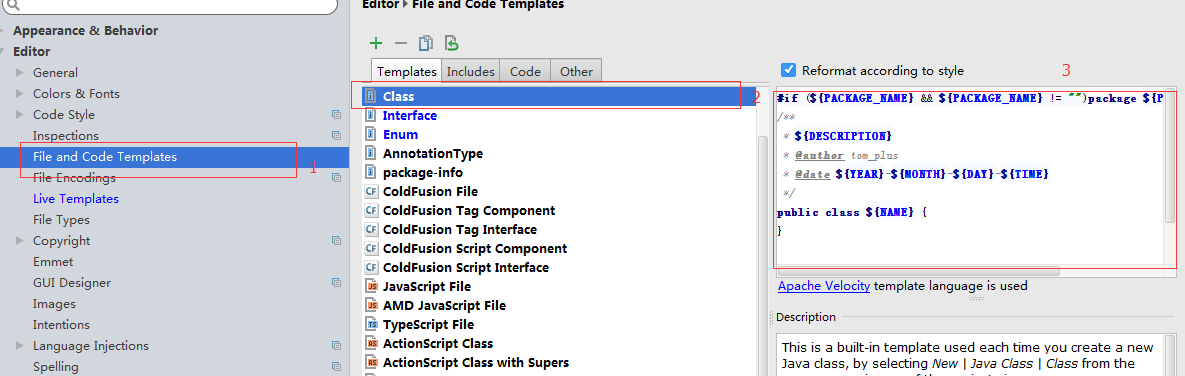
Task: Expand the Colors & Fonts node
Action: (x=20, y=94)
